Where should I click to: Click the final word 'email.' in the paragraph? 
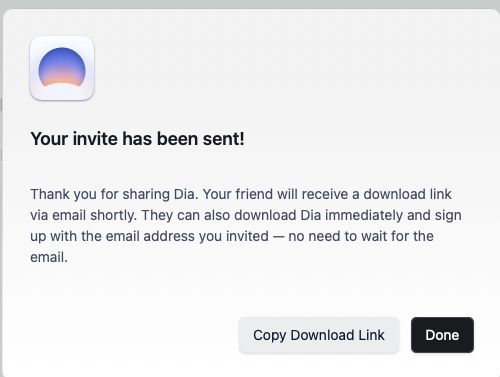tap(49, 257)
